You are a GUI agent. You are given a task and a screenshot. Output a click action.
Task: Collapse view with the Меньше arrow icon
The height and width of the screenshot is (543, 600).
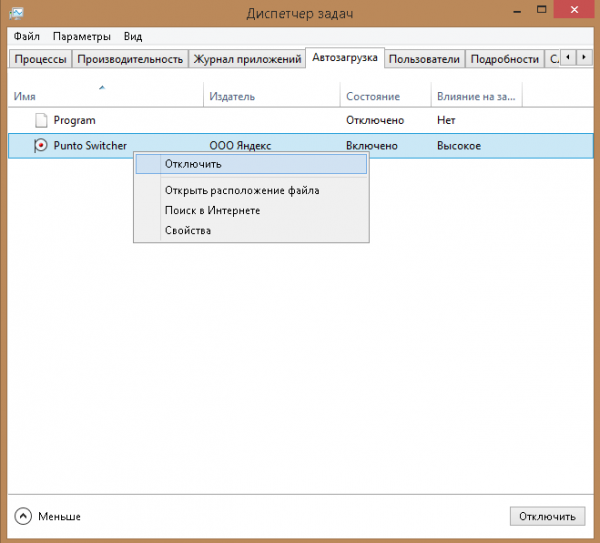tap(23, 516)
